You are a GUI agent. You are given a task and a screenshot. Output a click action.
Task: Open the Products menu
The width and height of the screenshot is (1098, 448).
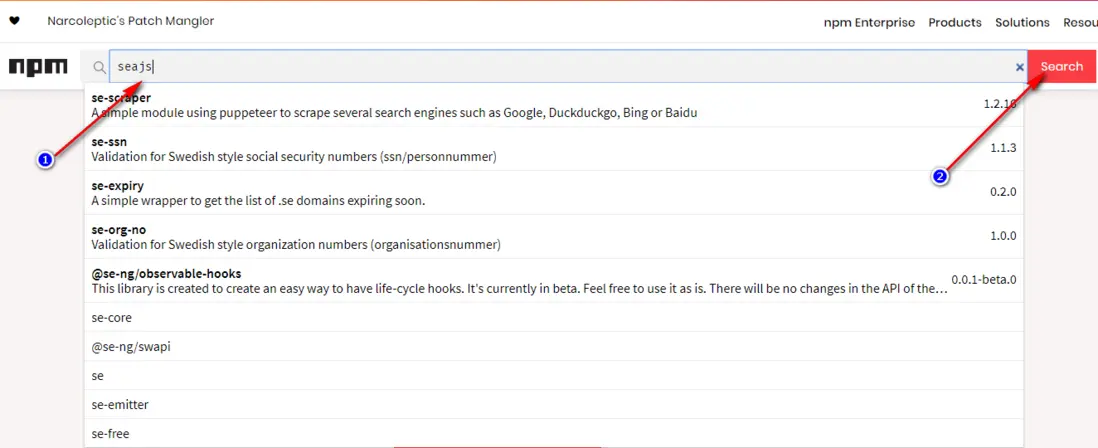pos(954,22)
